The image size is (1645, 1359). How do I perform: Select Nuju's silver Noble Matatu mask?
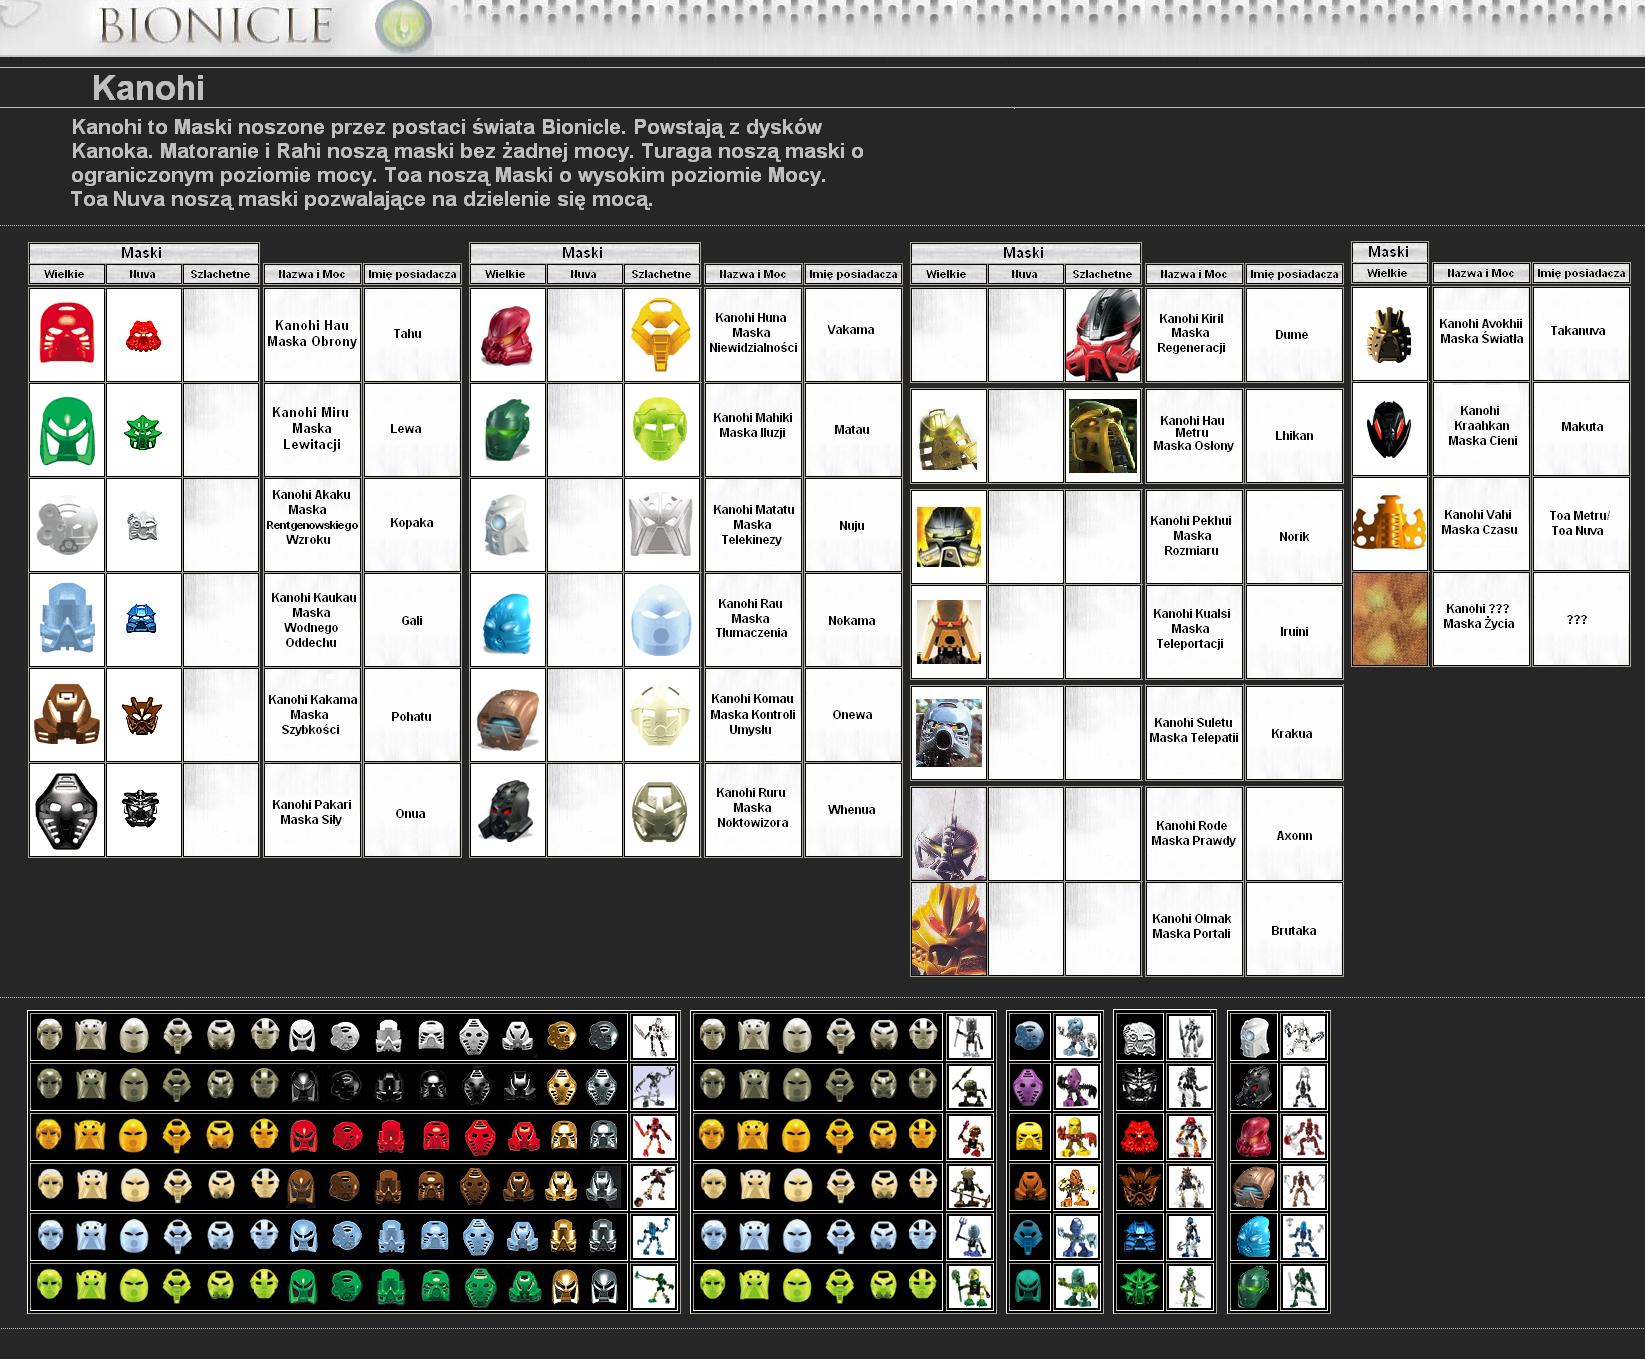click(x=661, y=525)
